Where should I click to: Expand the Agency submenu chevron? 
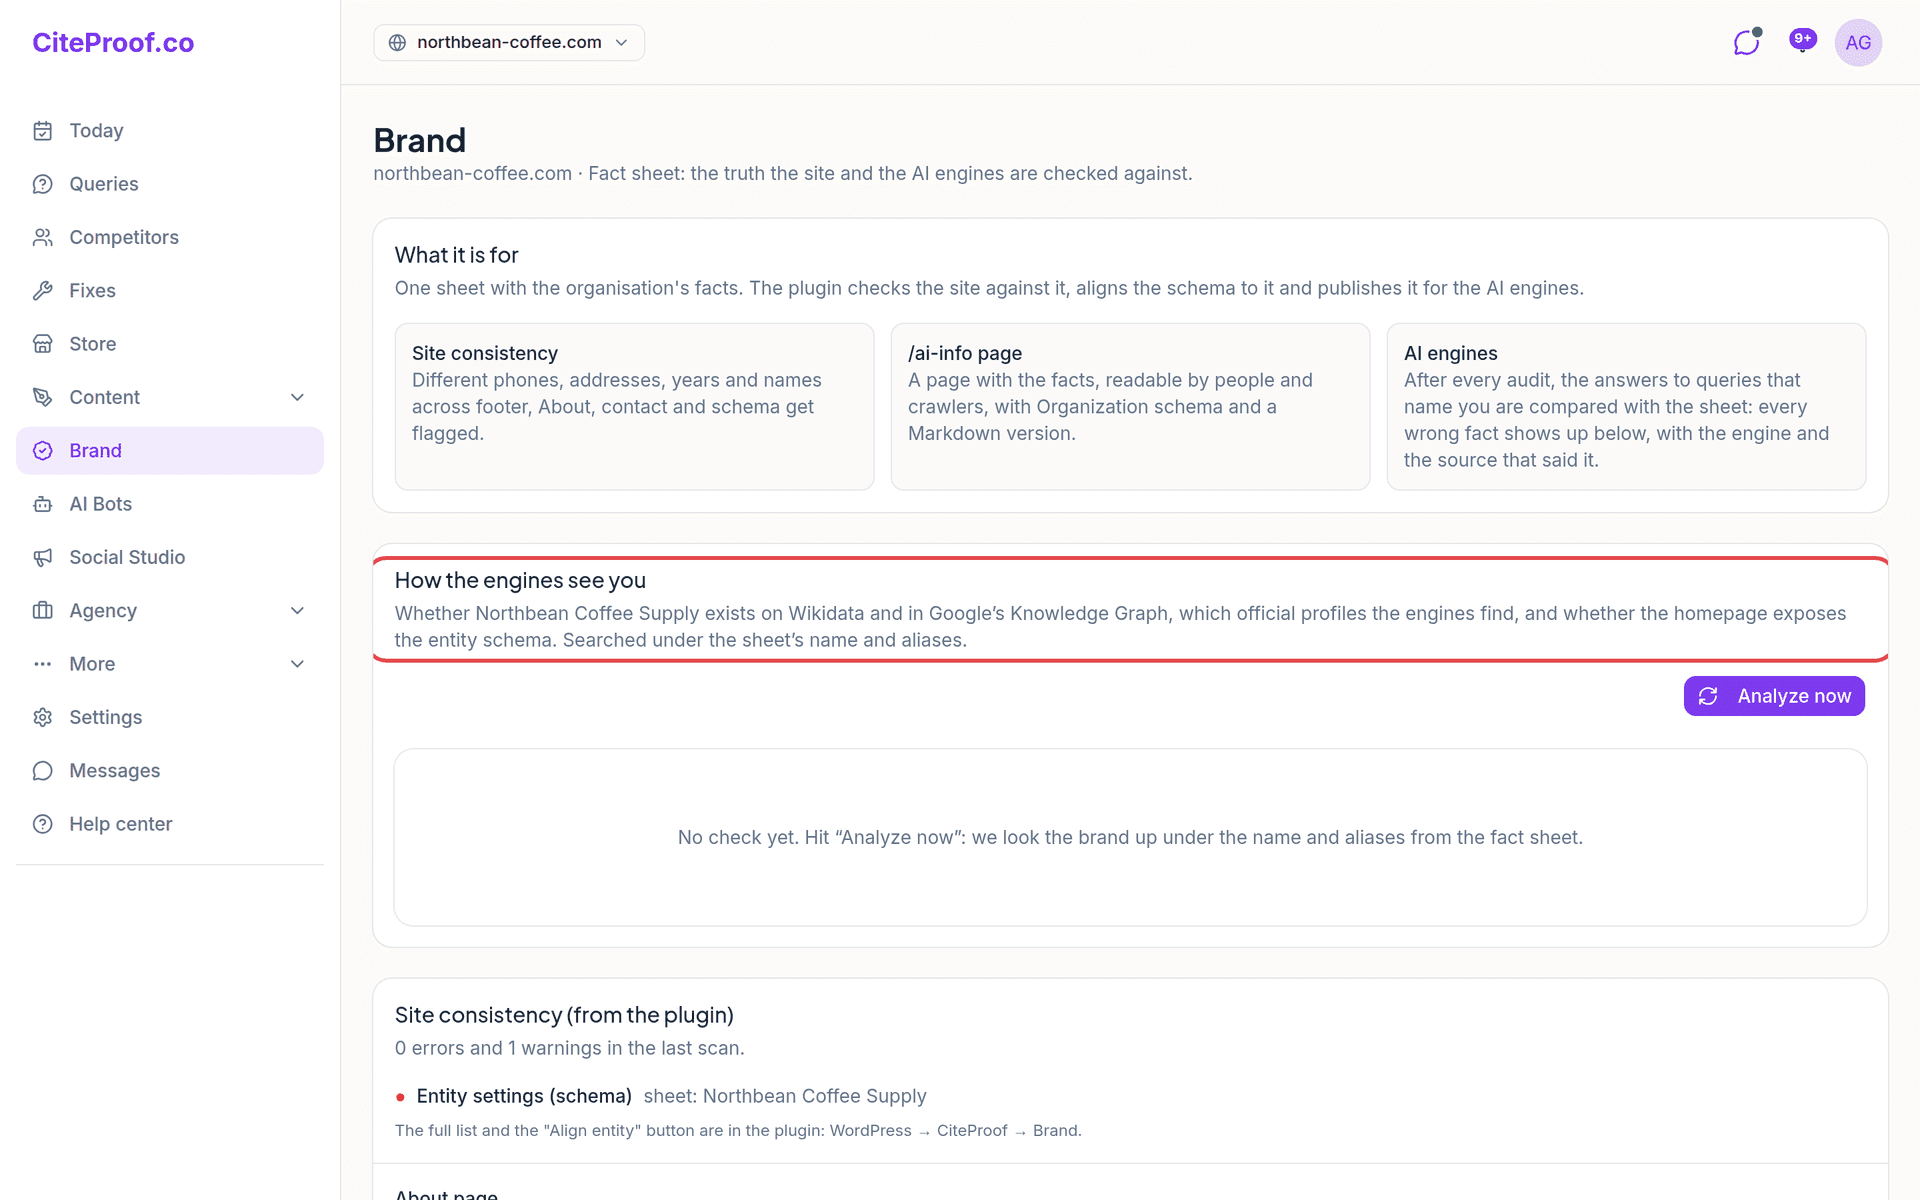tap(297, 611)
